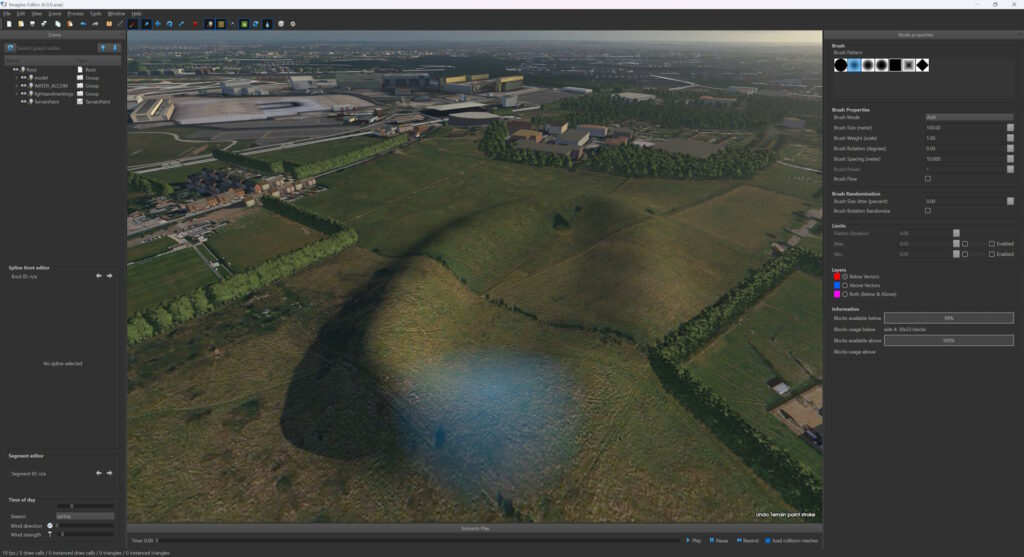
Task: Open the Season dropdown
Action: tap(85, 516)
